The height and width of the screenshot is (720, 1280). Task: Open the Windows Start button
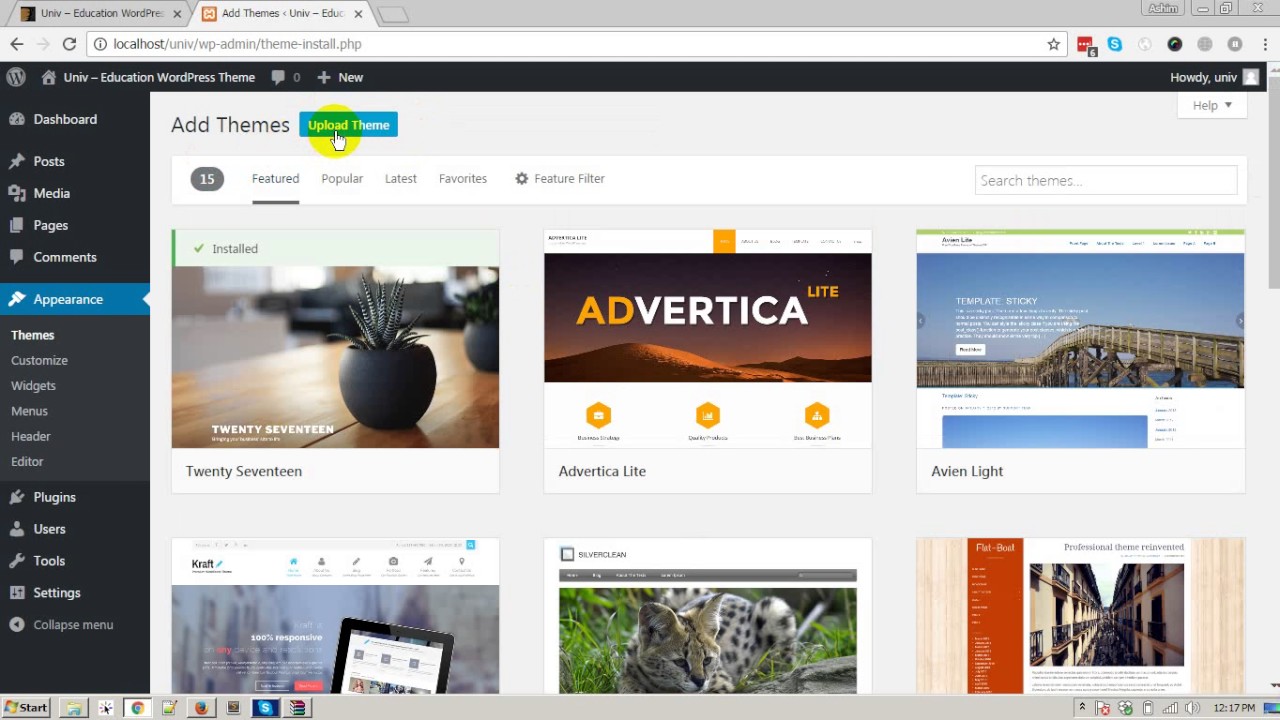tap(26, 708)
